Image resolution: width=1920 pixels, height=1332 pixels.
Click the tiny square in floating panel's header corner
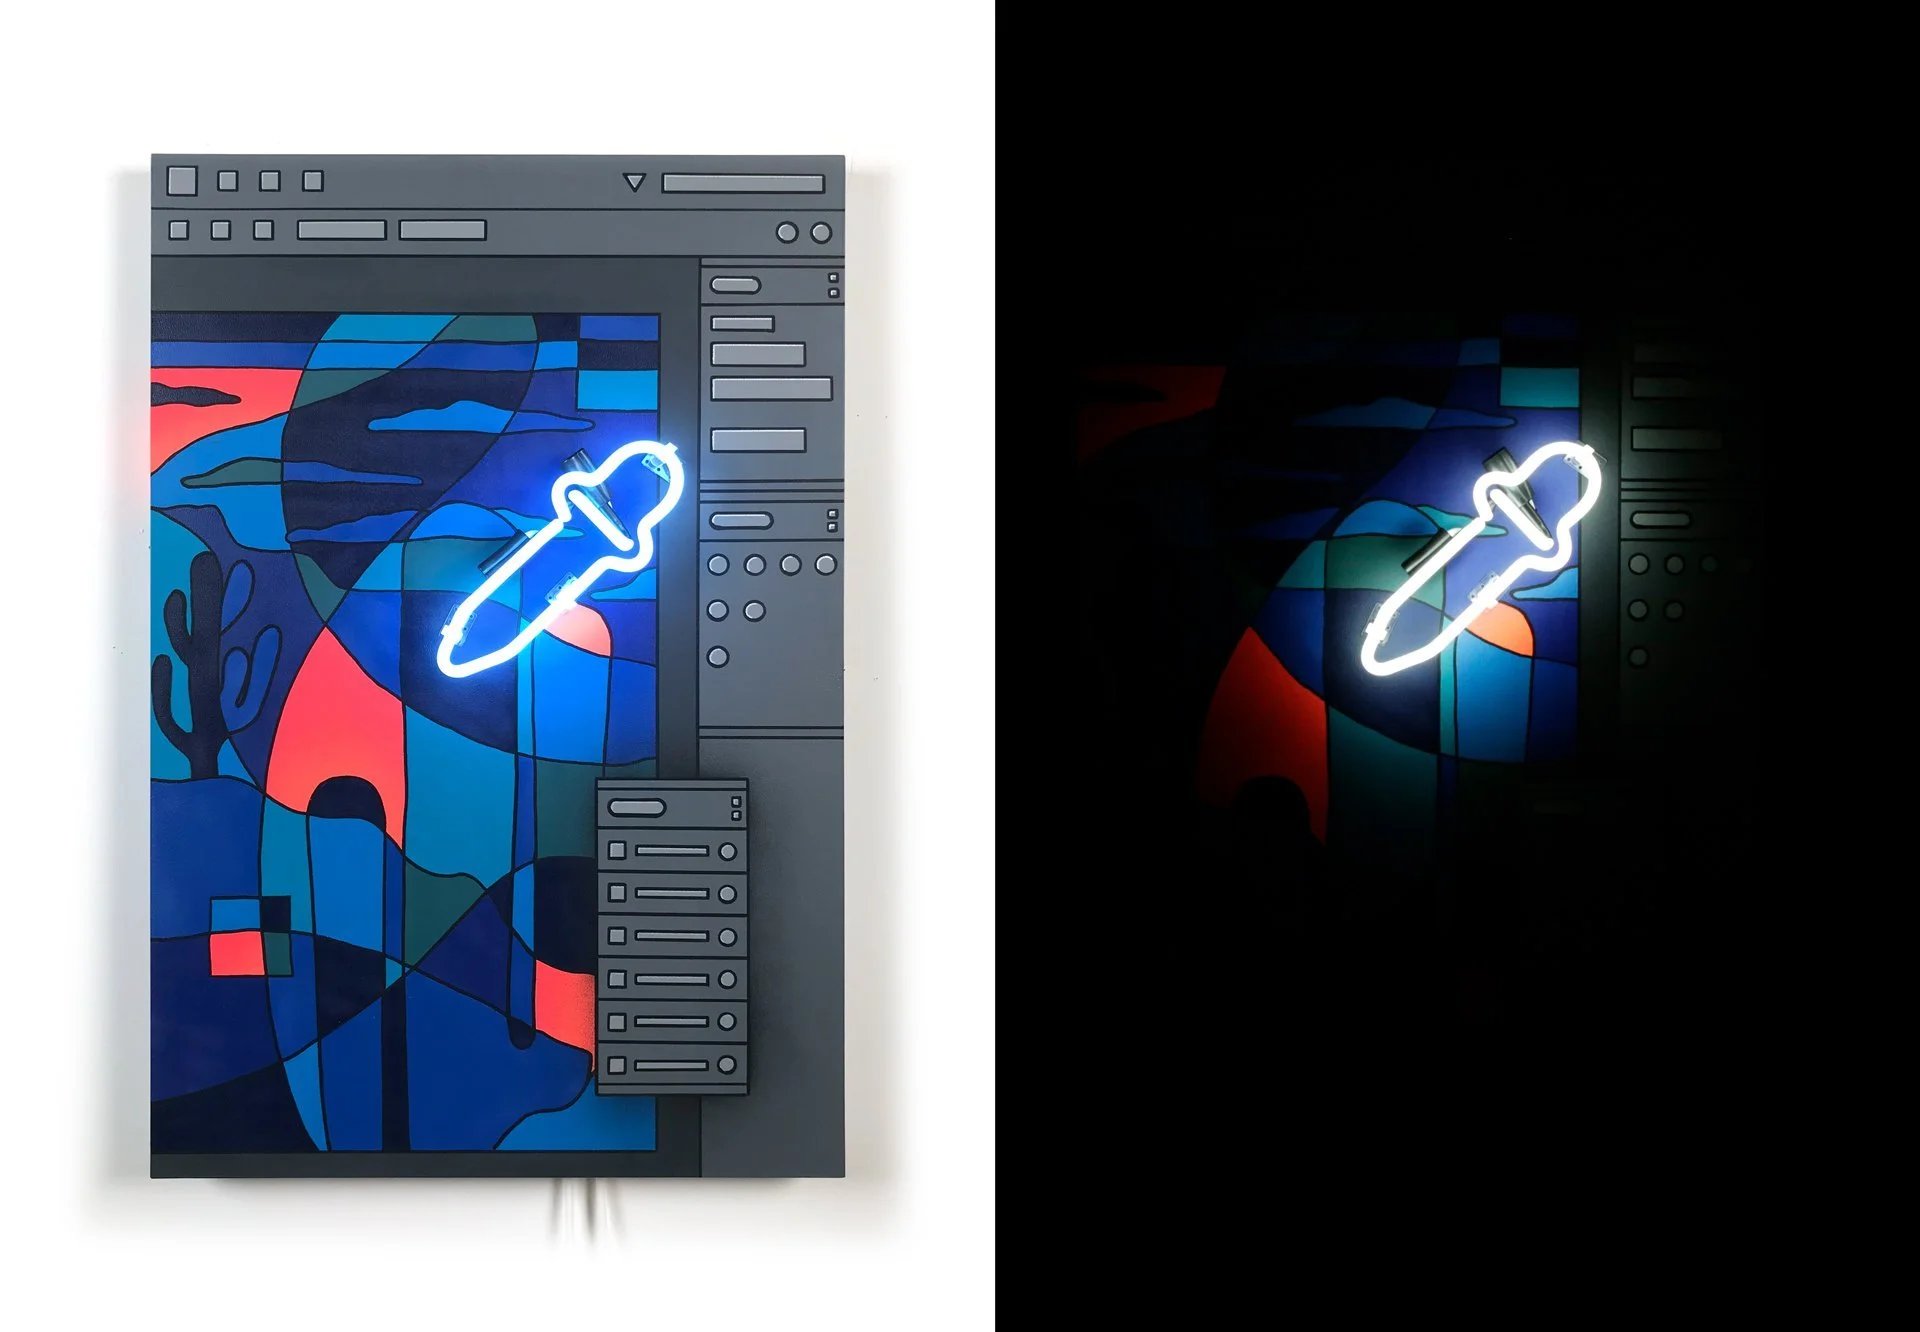[737, 802]
